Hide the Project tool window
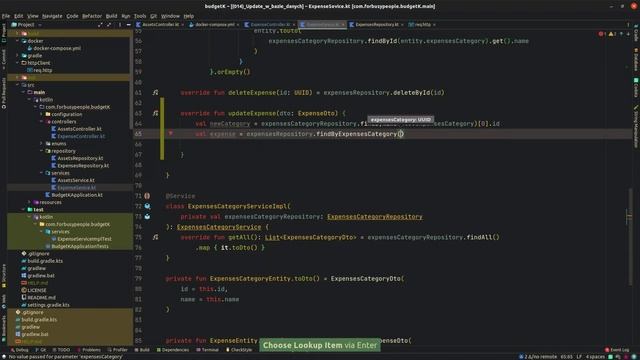 click(129, 25)
